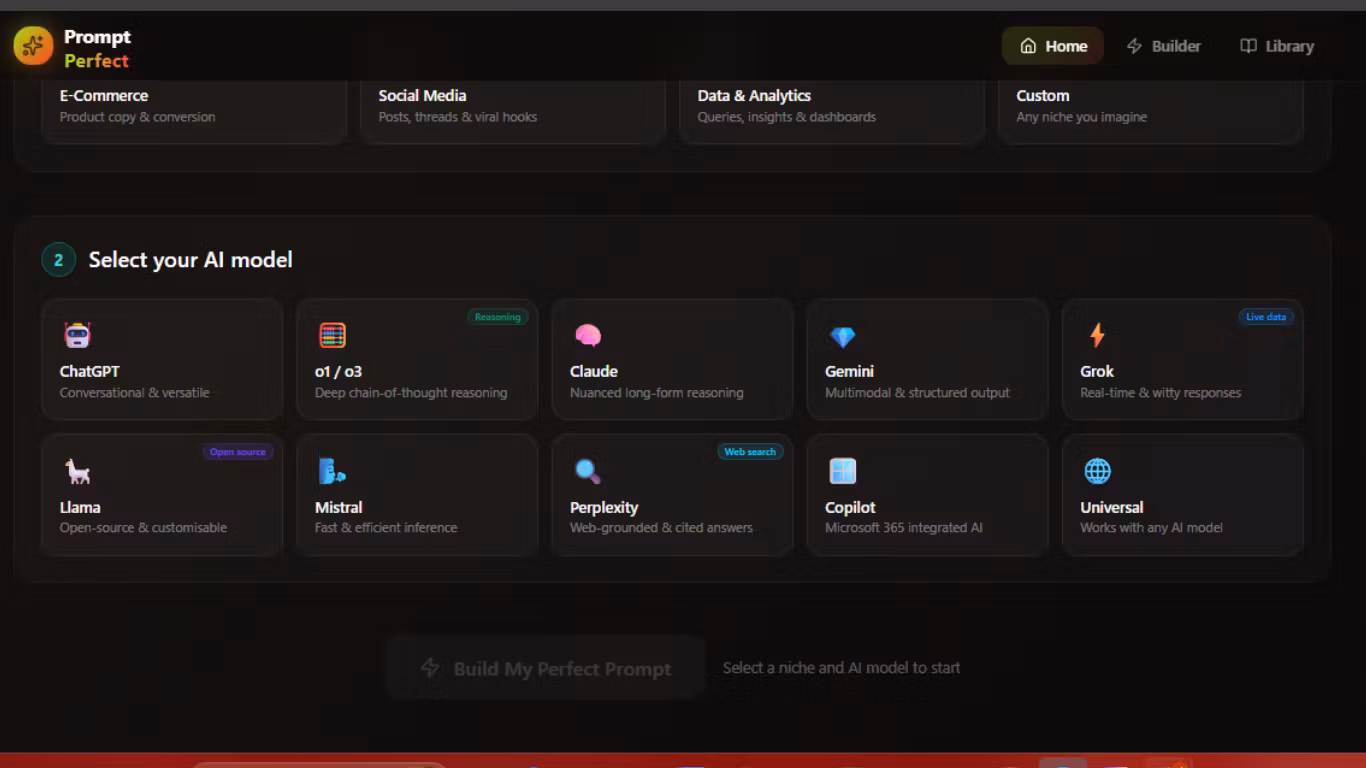The image size is (1366, 768).
Task: Select the ChatGPT robot icon
Action: [x=77, y=335]
